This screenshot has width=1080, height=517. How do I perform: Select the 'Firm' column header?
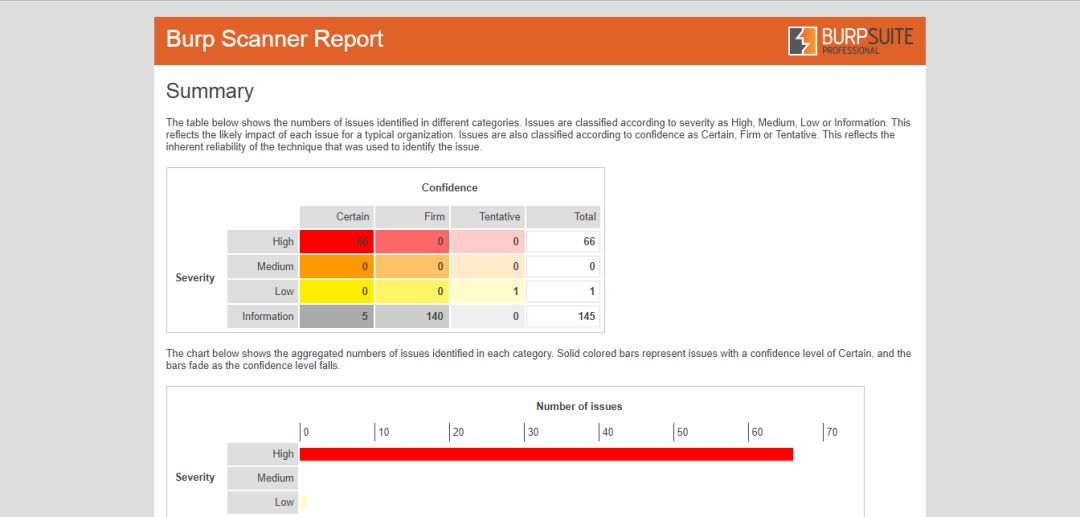coord(413,217)
